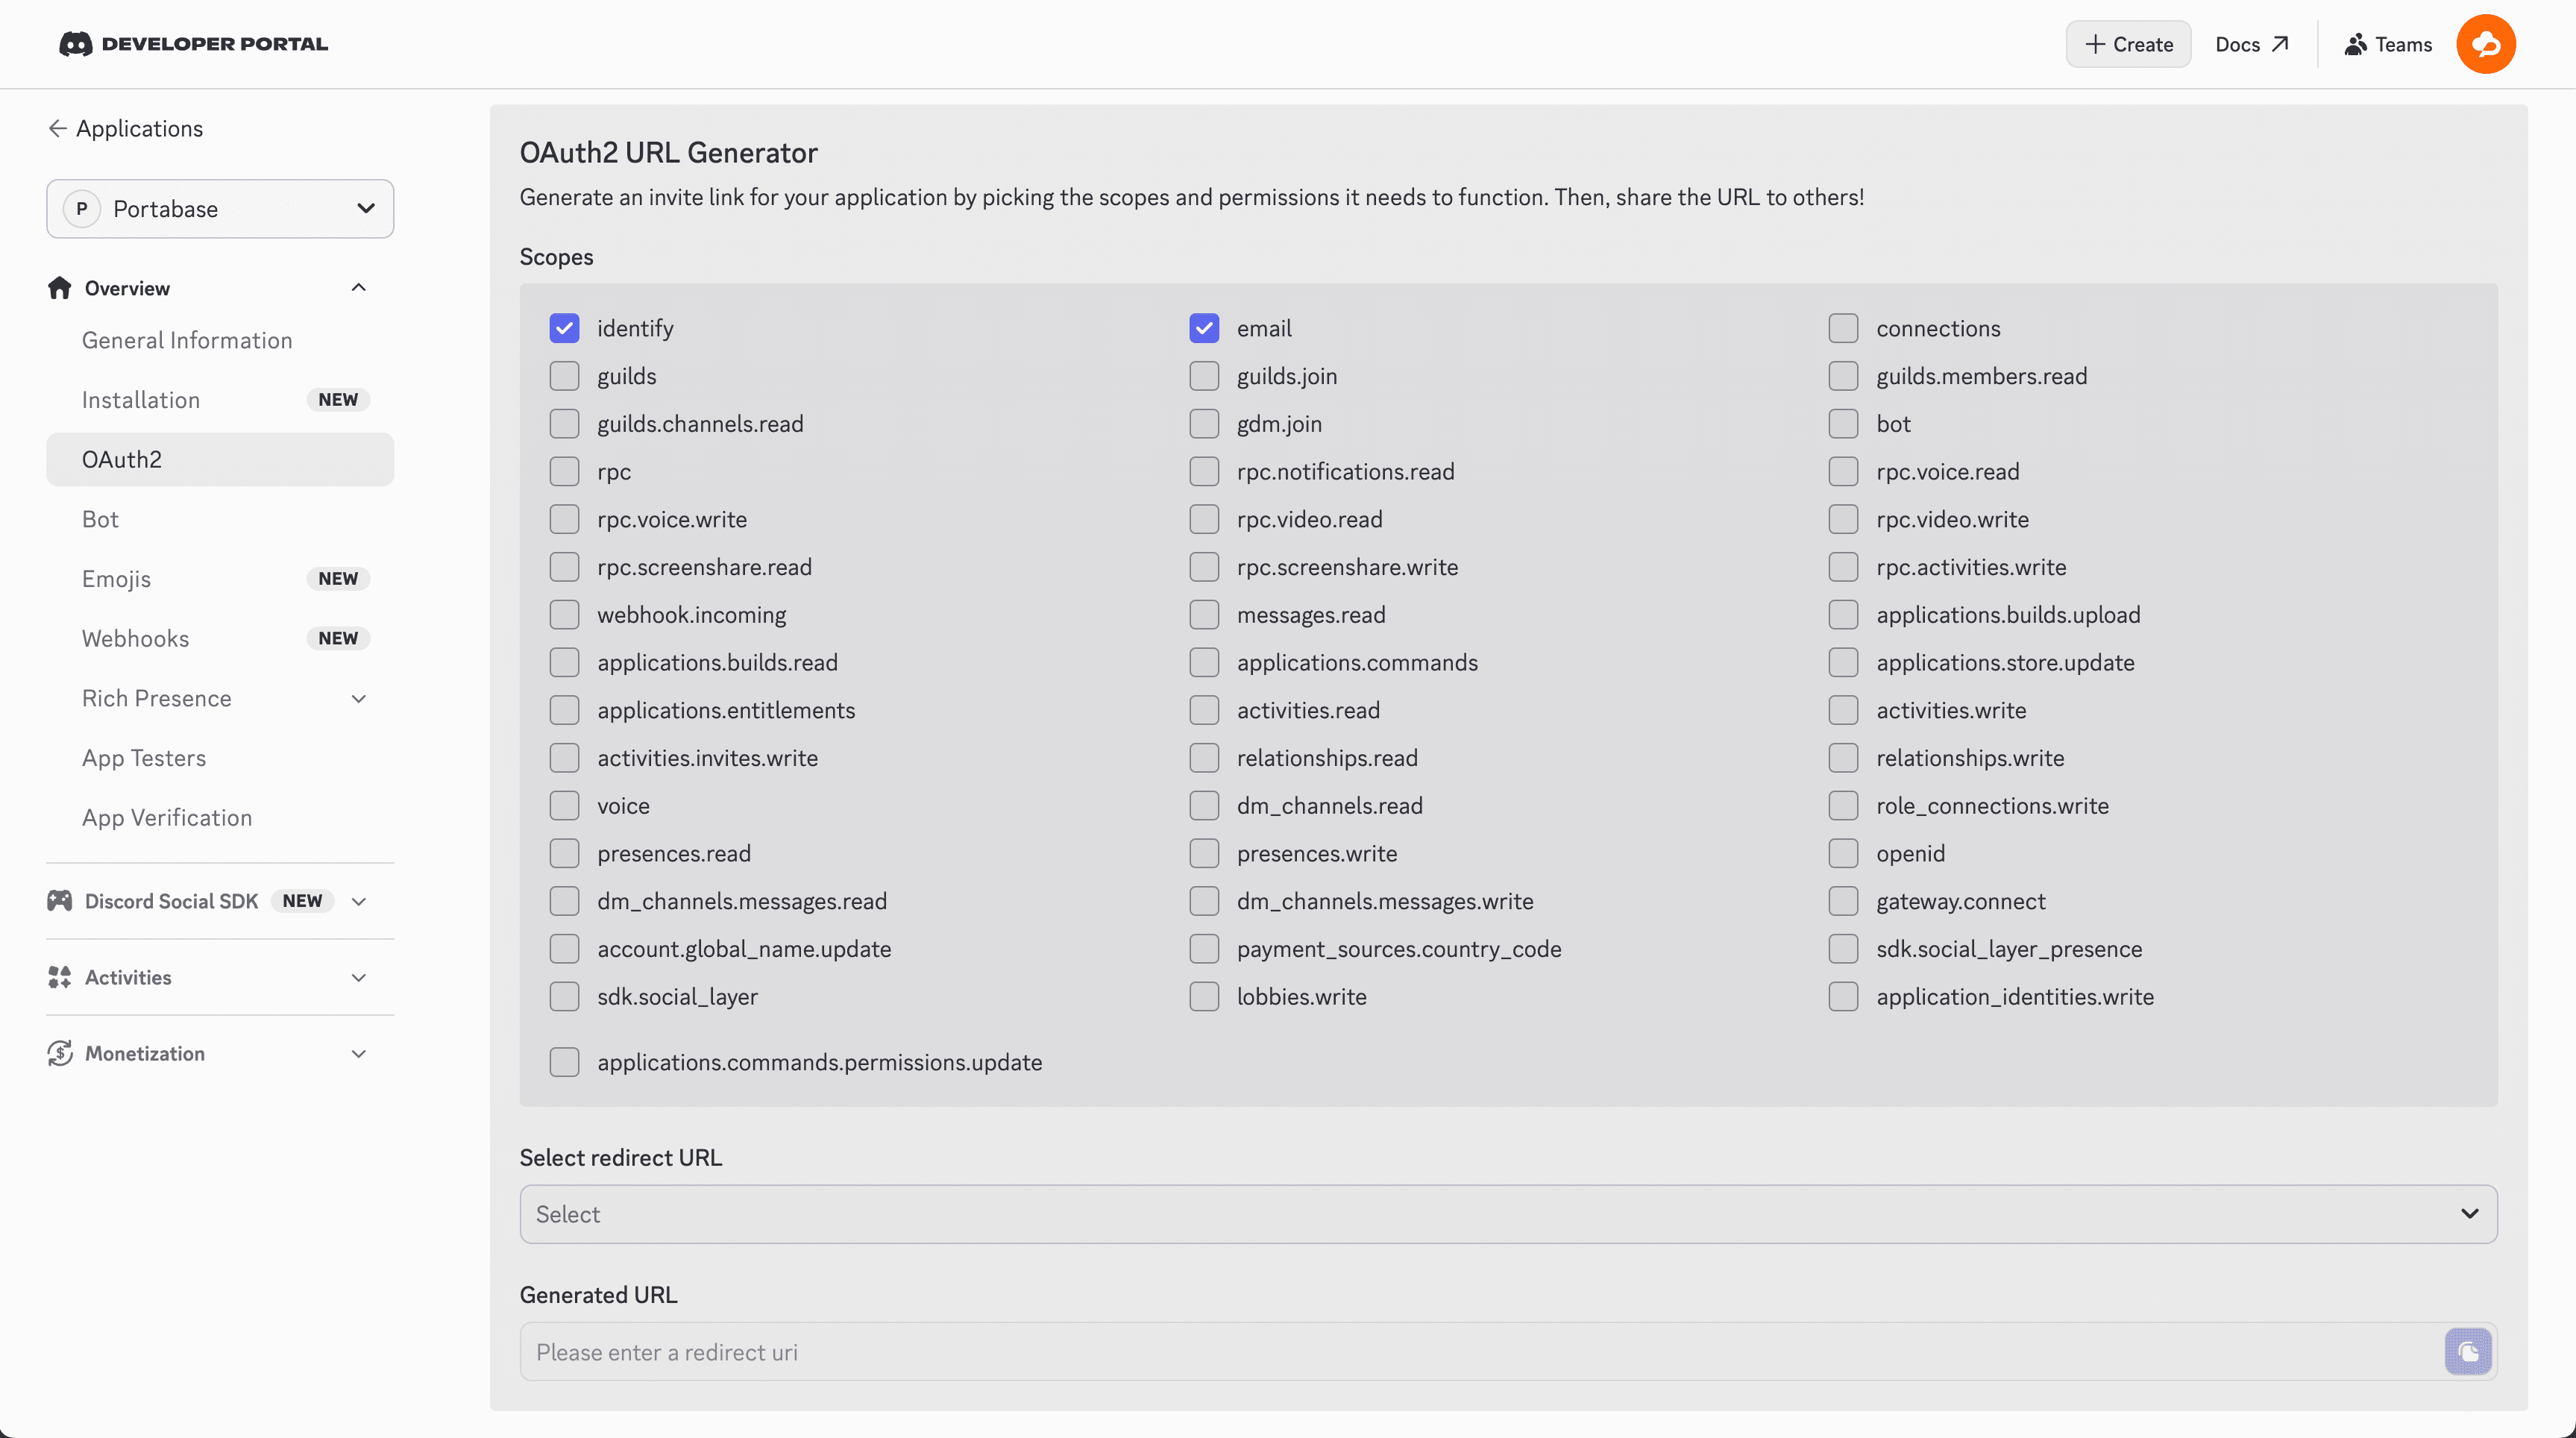Open the Portabase application selector dropdown
This screenshot has width=2576, height=1438.
tap(219, 208)
